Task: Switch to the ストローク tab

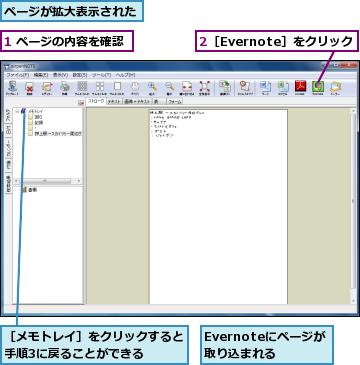Action: [x=96, y=101]
